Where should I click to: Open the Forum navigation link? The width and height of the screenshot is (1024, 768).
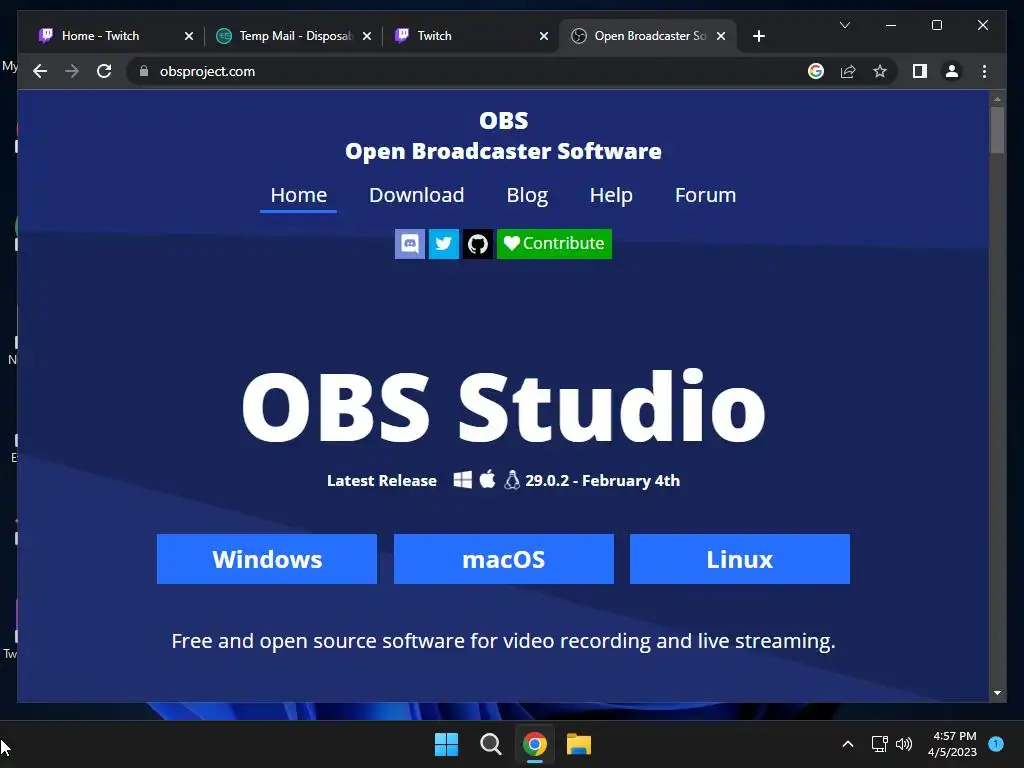point(705,195)
